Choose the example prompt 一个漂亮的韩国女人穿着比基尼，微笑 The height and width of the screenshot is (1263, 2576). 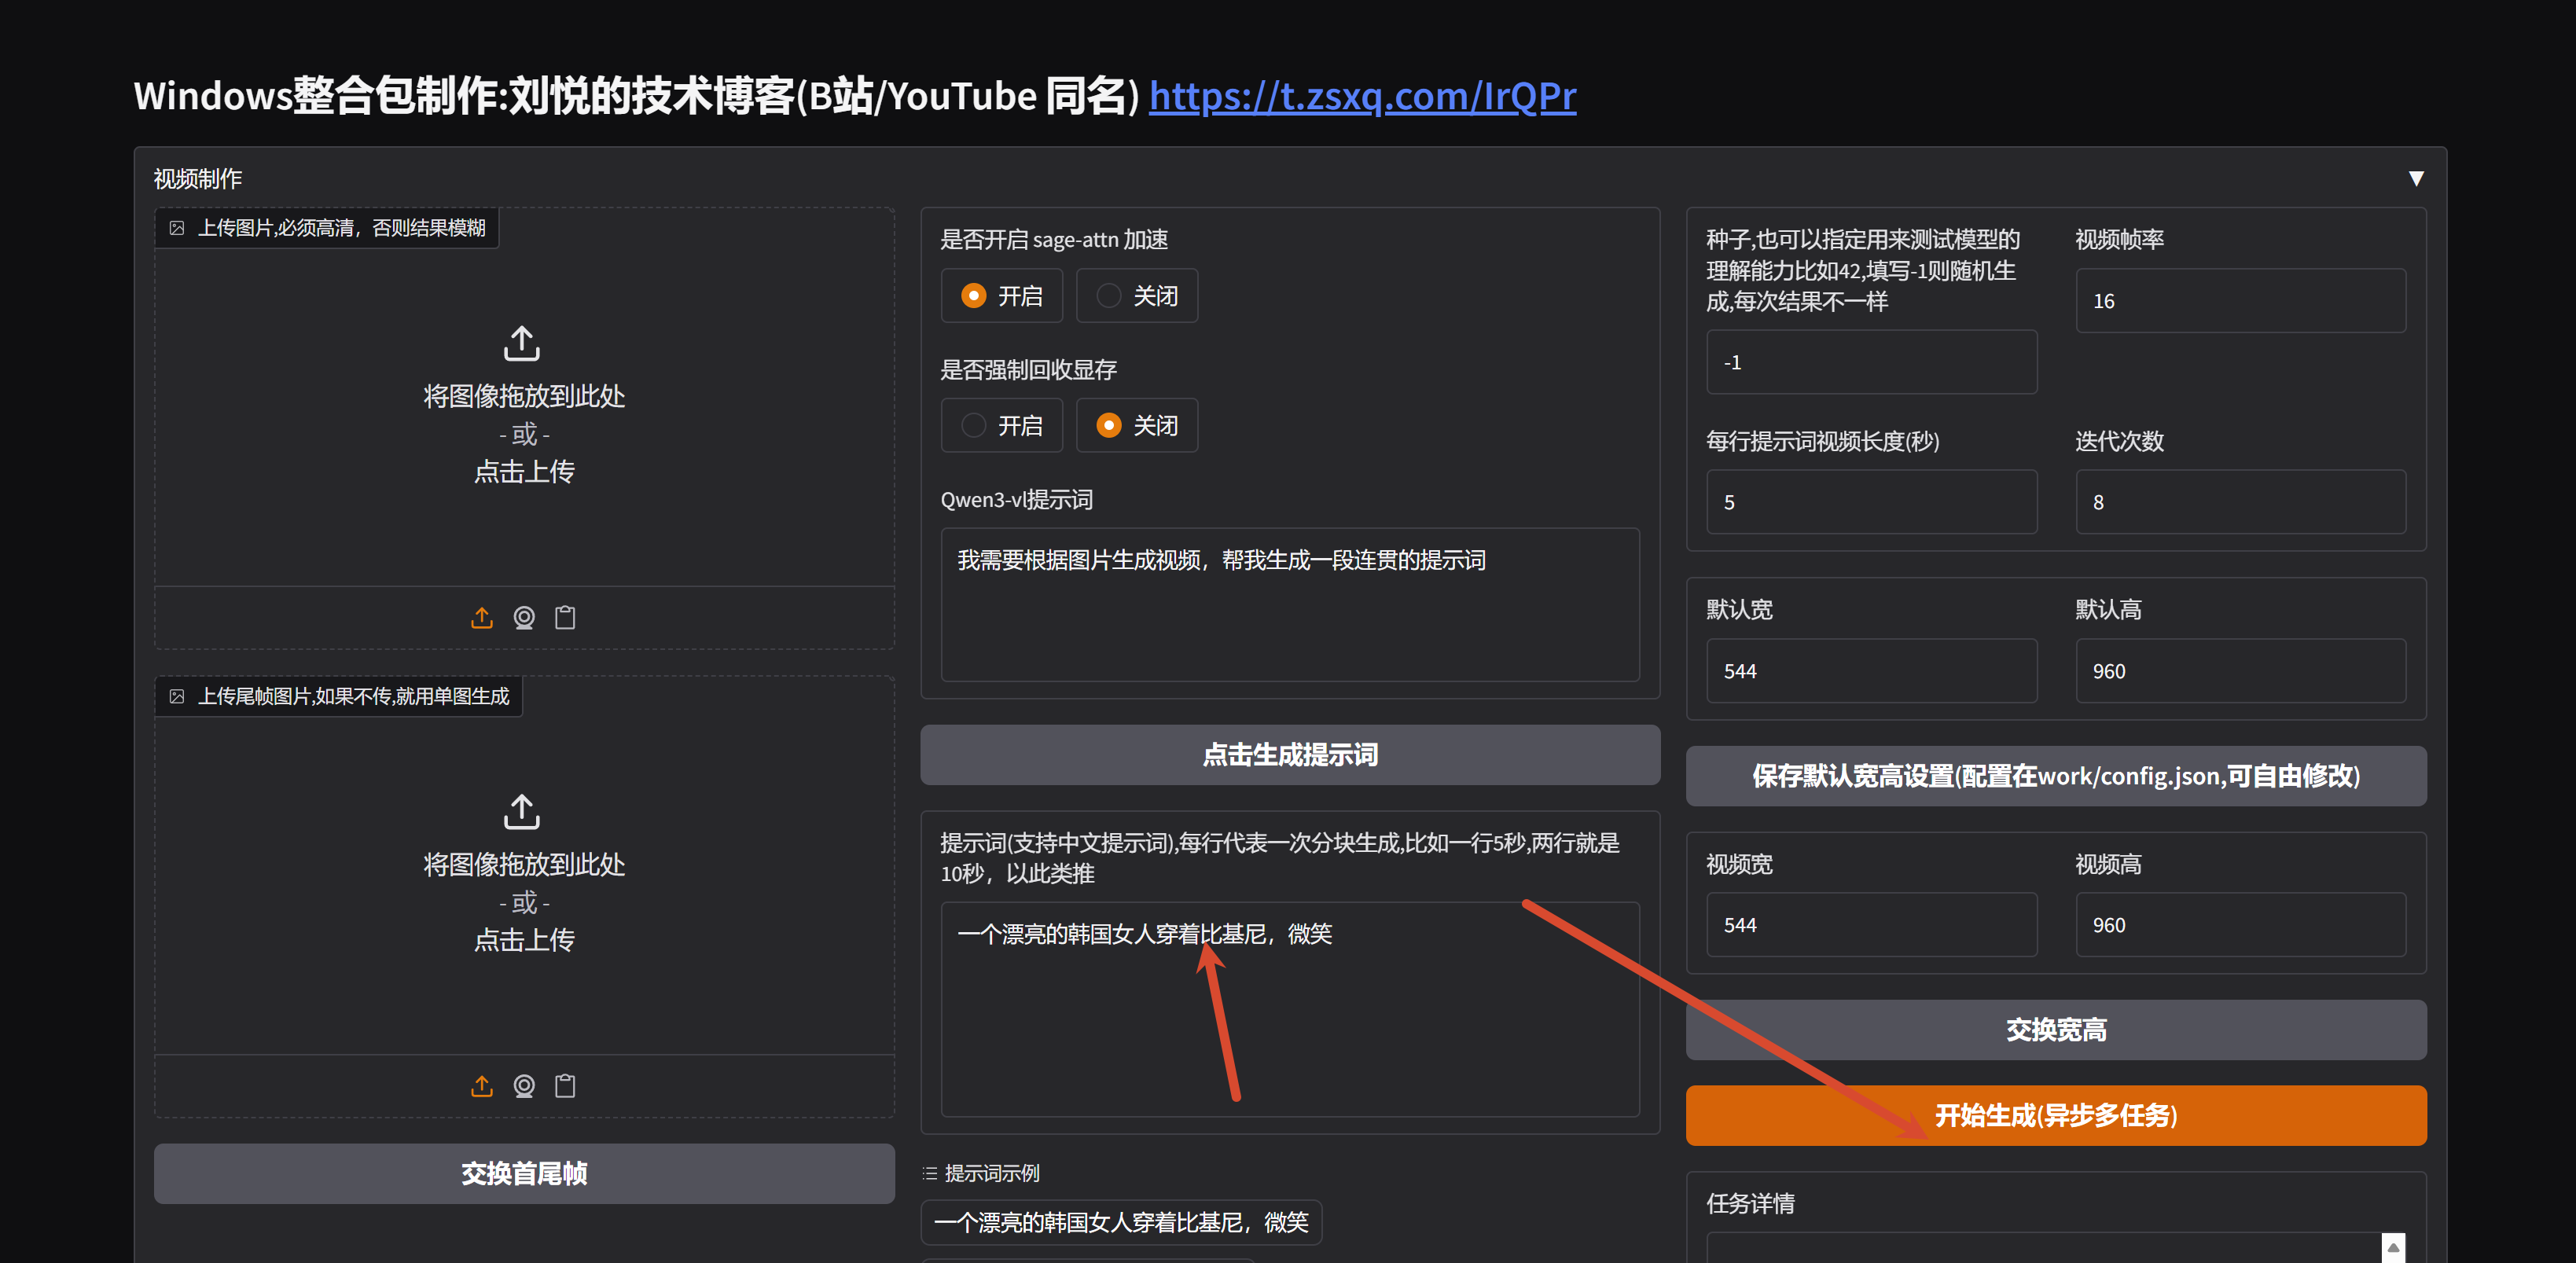pos(1121,1222)
